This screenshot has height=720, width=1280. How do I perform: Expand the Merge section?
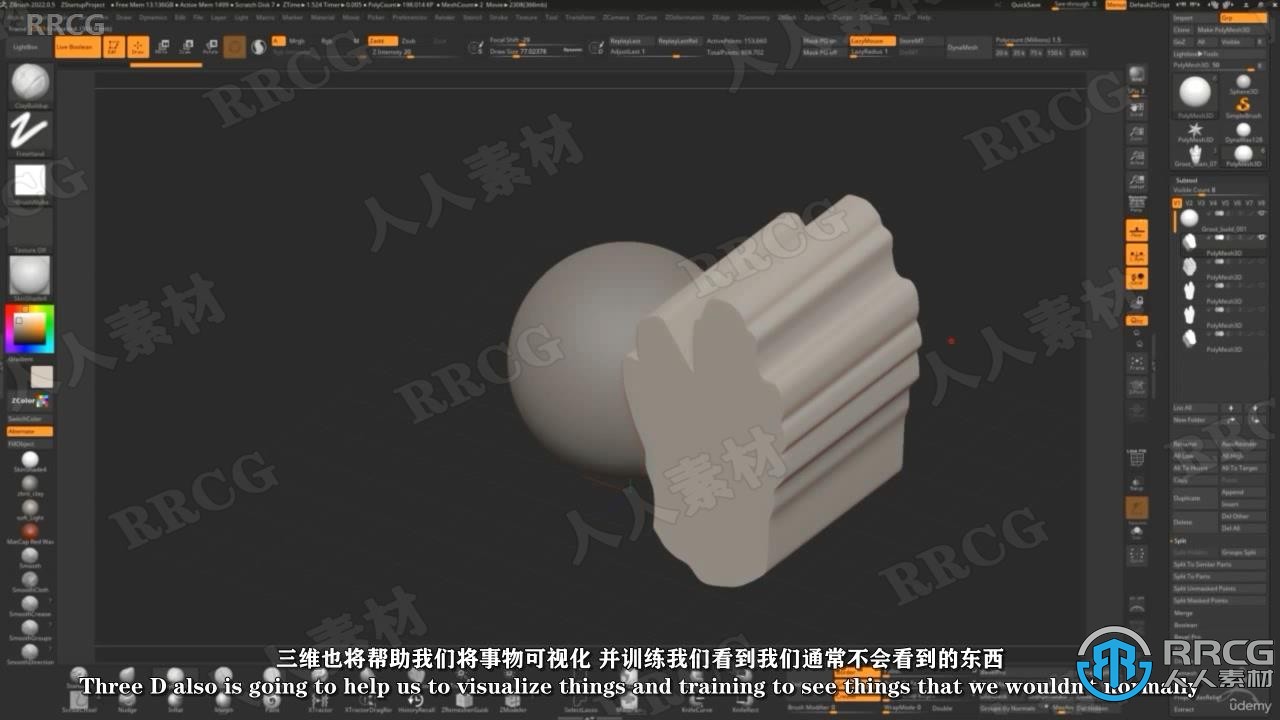coord(1185,613)
